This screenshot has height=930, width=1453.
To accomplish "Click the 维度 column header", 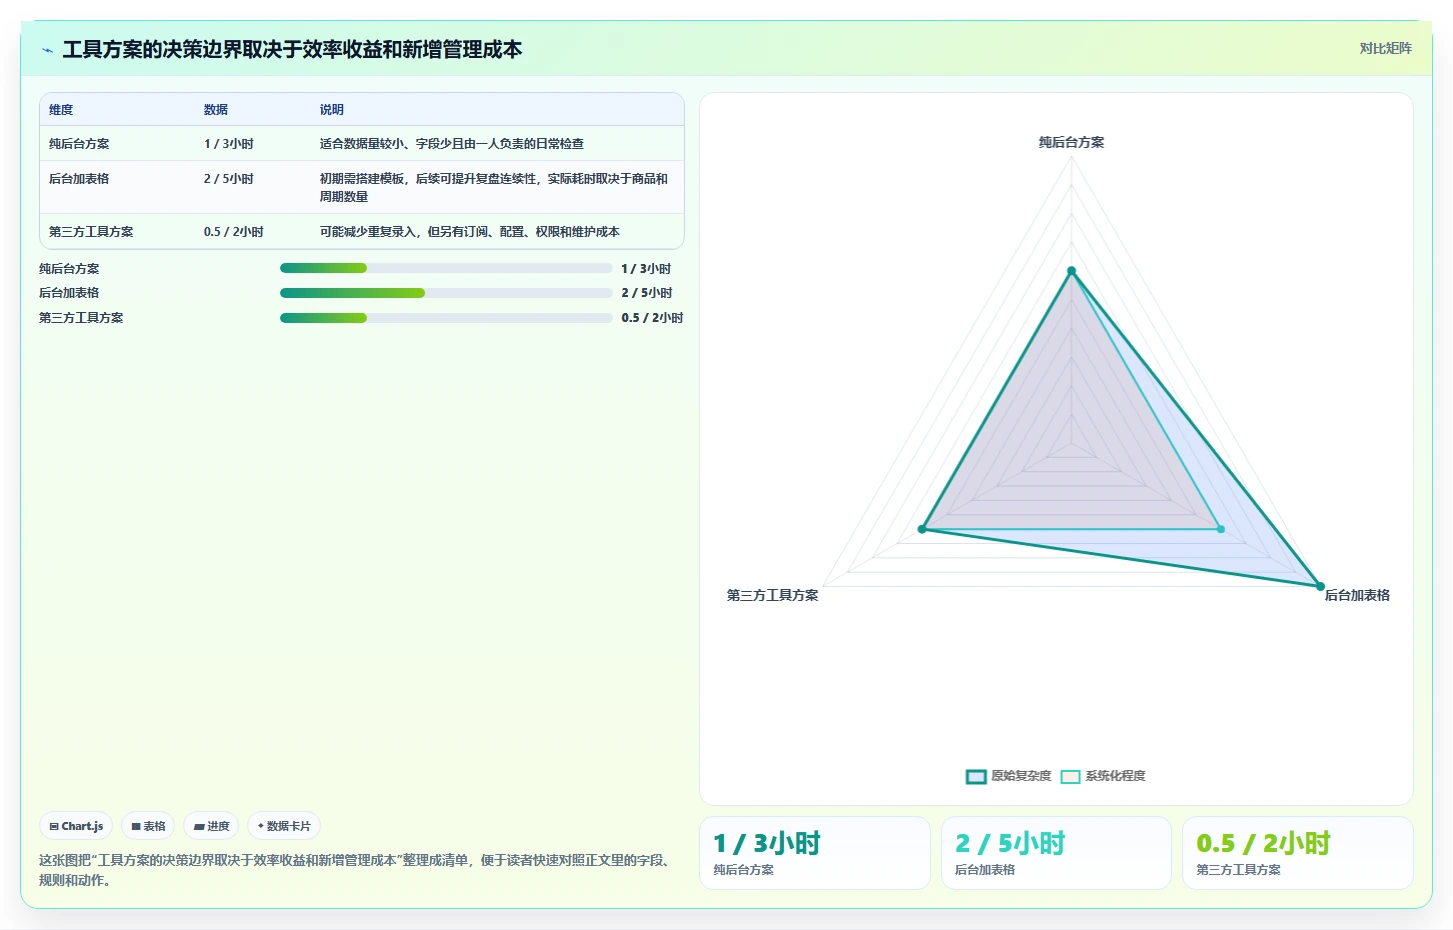I will tap(61, 110).
